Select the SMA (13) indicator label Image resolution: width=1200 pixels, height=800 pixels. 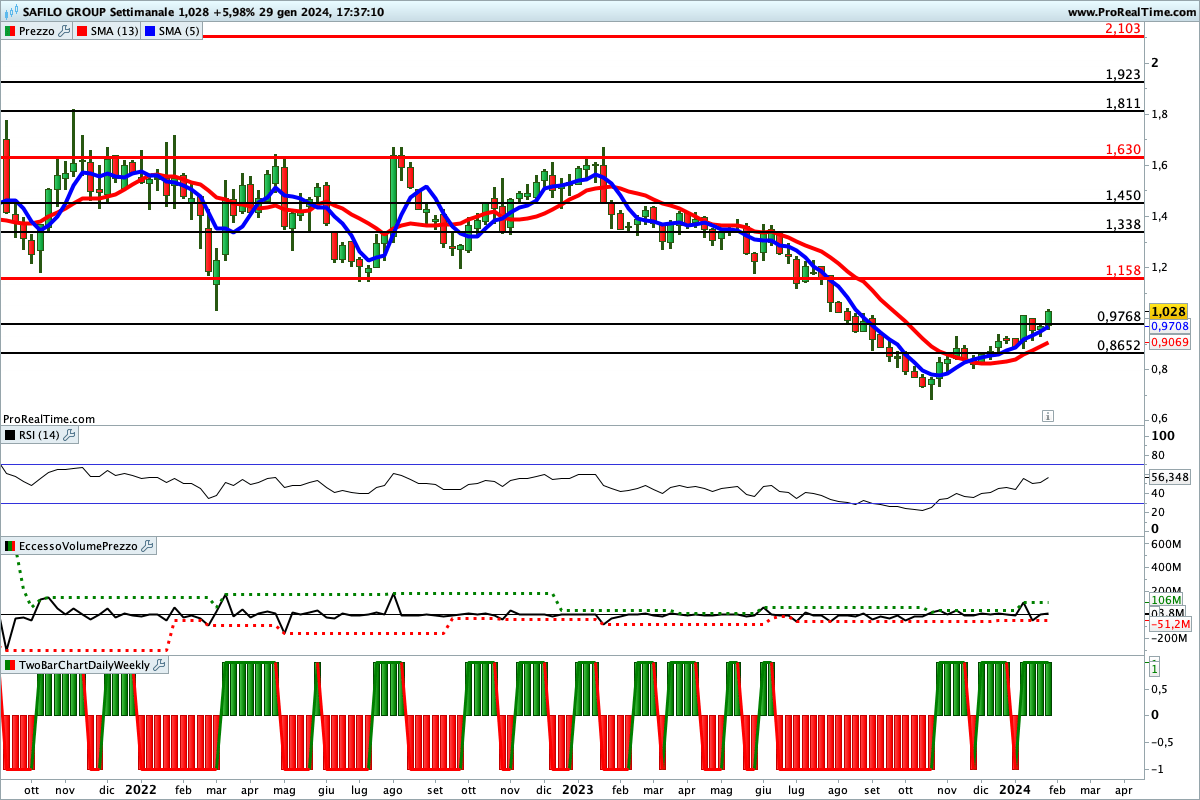pyautogui.click(x=114, y=31)
